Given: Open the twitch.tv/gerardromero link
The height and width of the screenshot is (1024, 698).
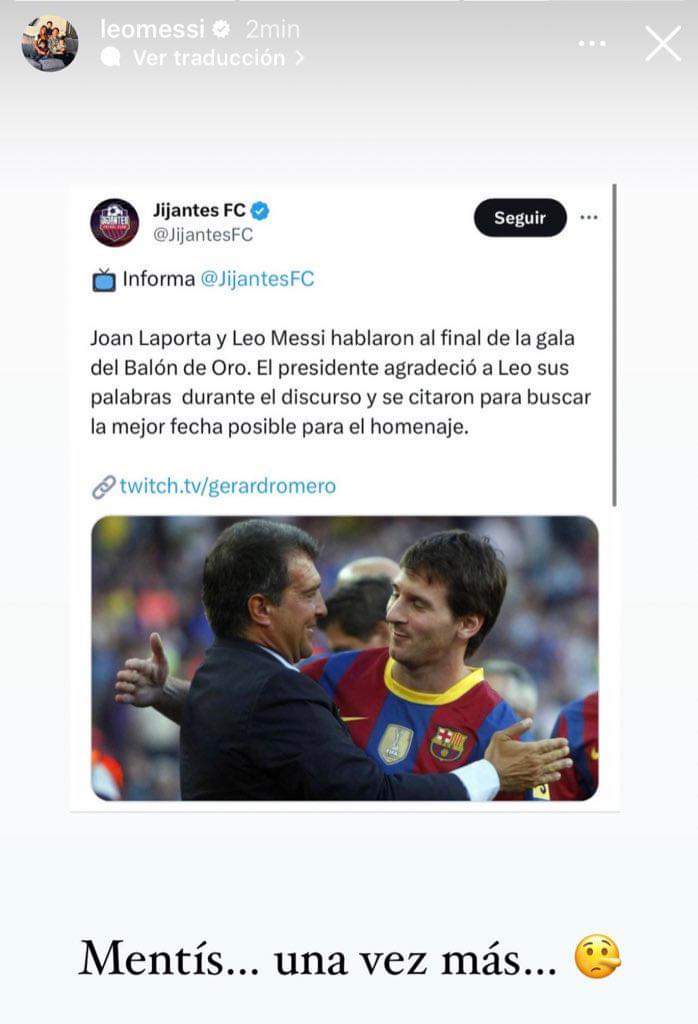Looking at the screenshot, I should click(x=227, y=486).
